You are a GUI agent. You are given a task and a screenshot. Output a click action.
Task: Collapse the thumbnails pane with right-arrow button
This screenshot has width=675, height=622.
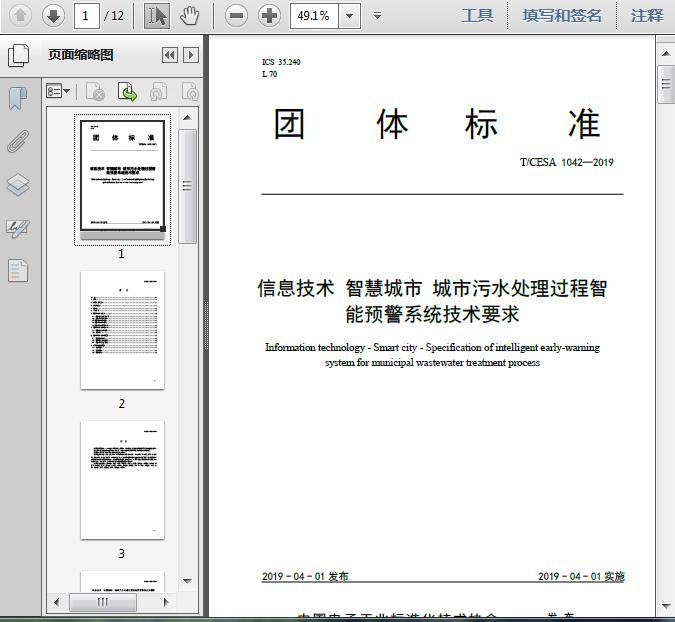[190, 56]
